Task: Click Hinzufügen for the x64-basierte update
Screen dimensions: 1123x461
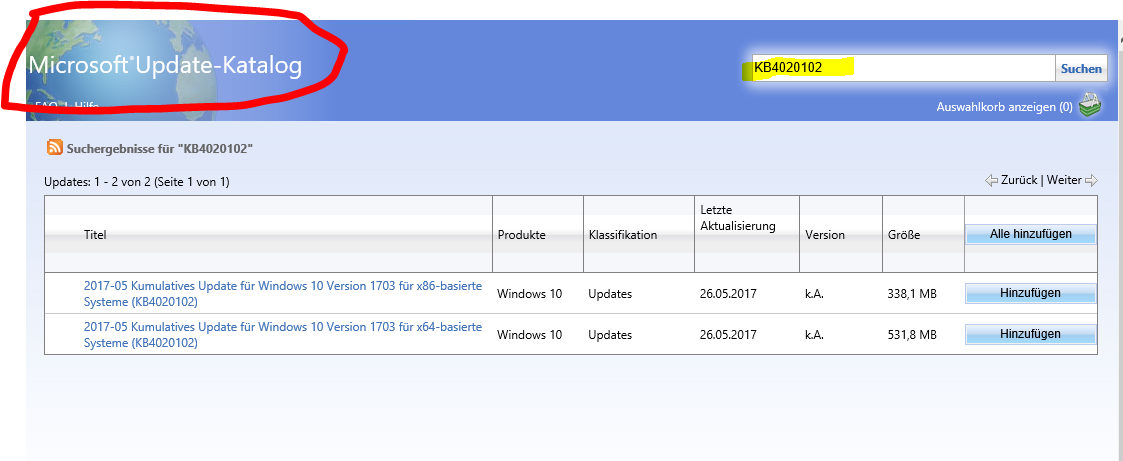Action: tap(1031, 334)
